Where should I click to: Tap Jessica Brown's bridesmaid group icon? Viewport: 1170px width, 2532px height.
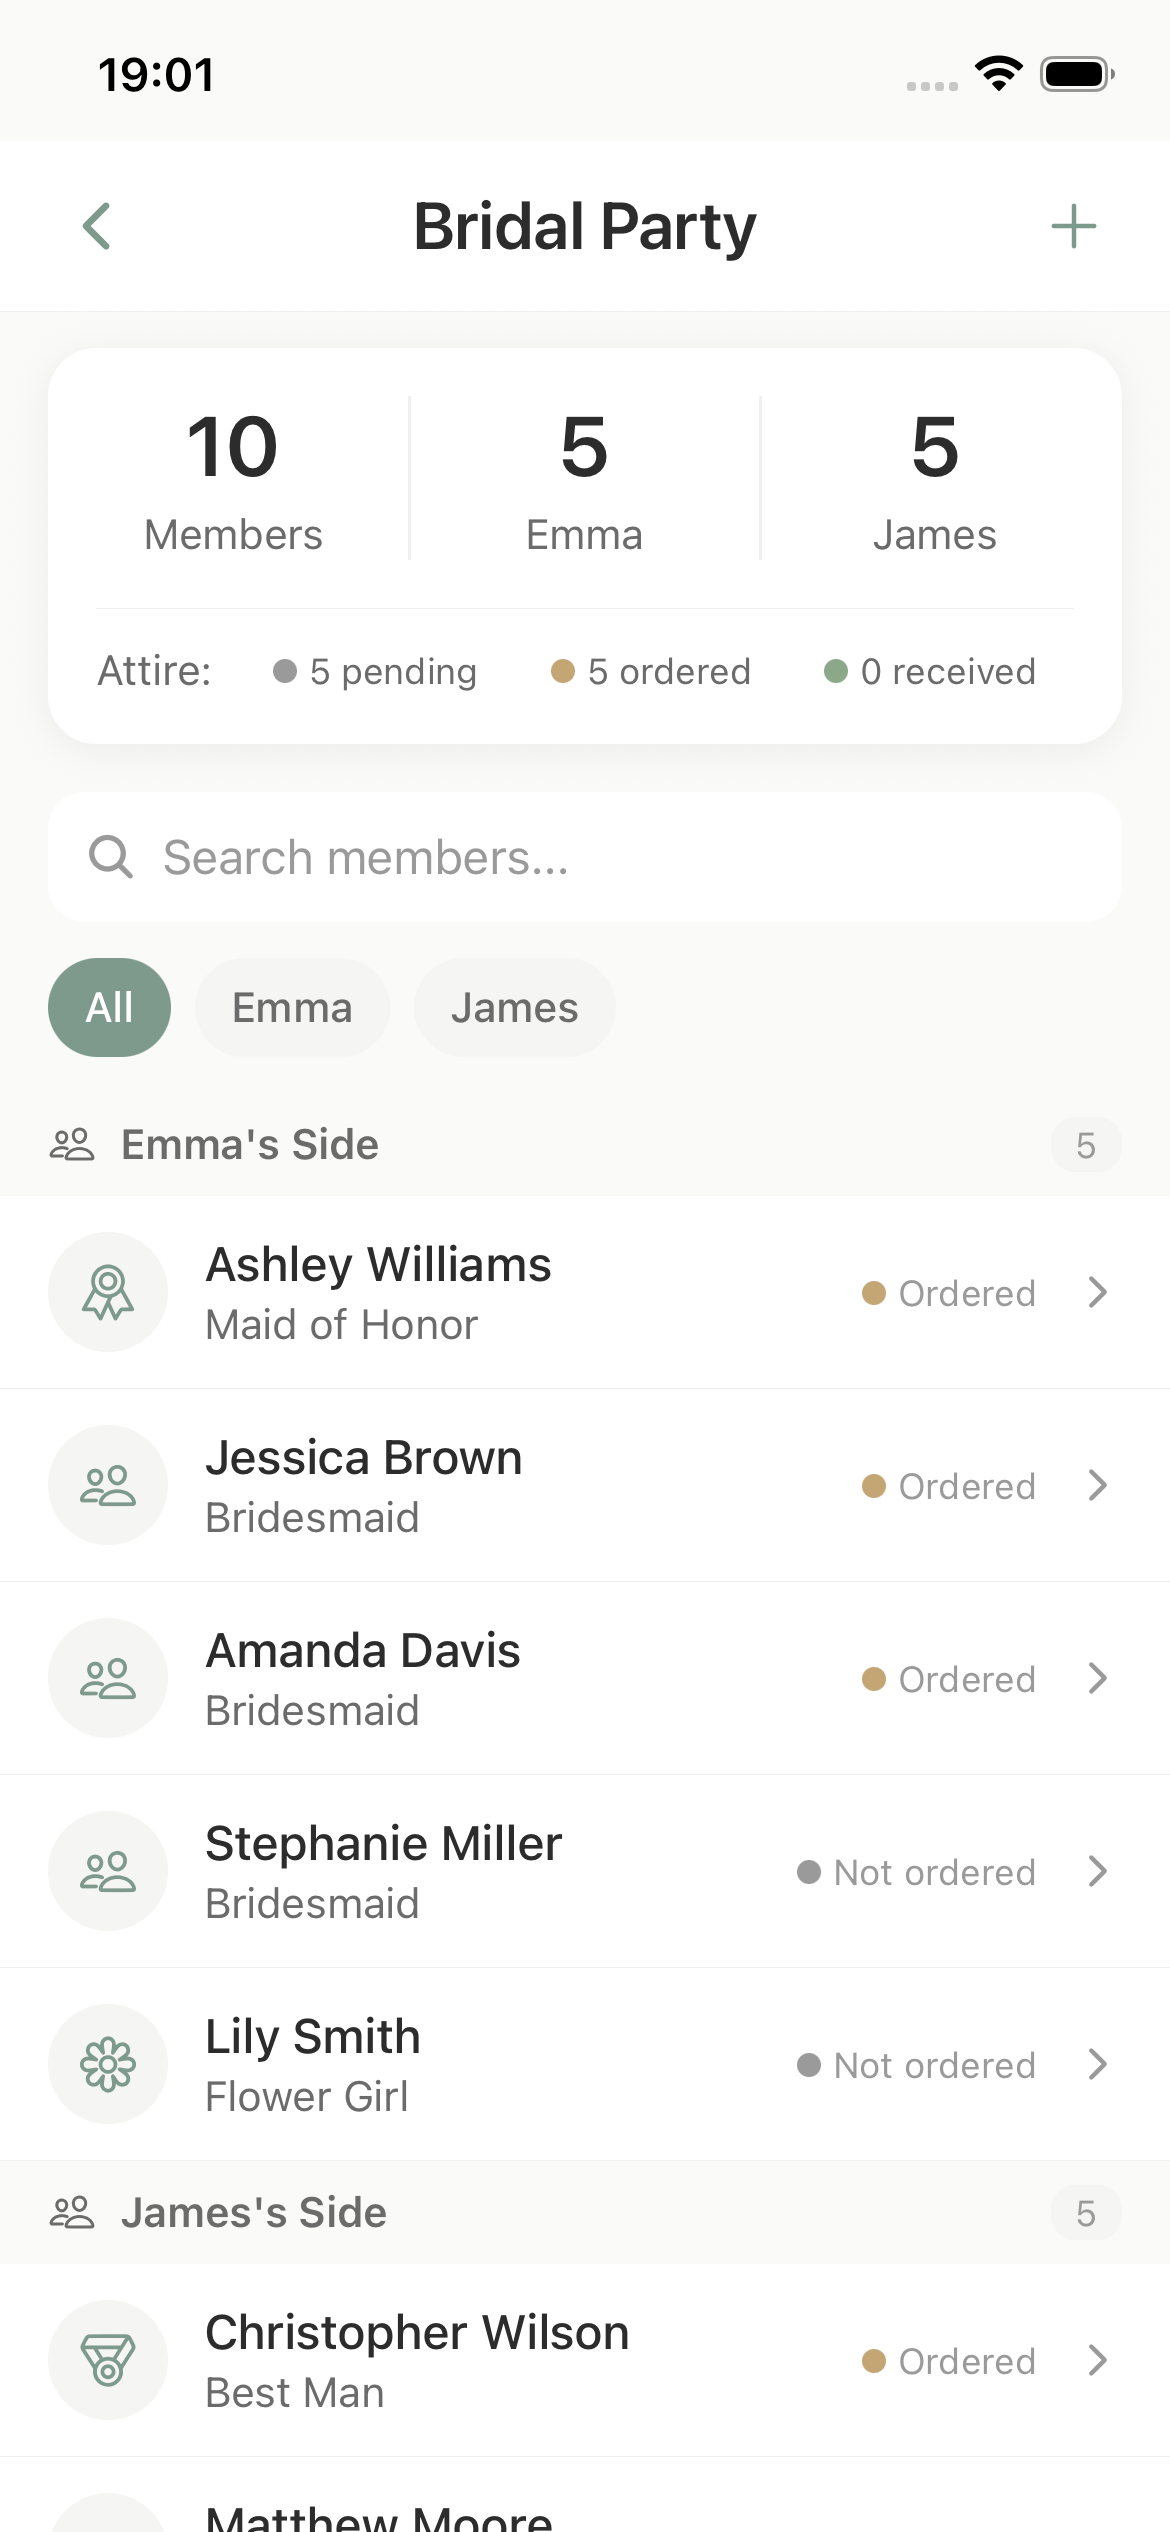click(x=108, y=1485)
